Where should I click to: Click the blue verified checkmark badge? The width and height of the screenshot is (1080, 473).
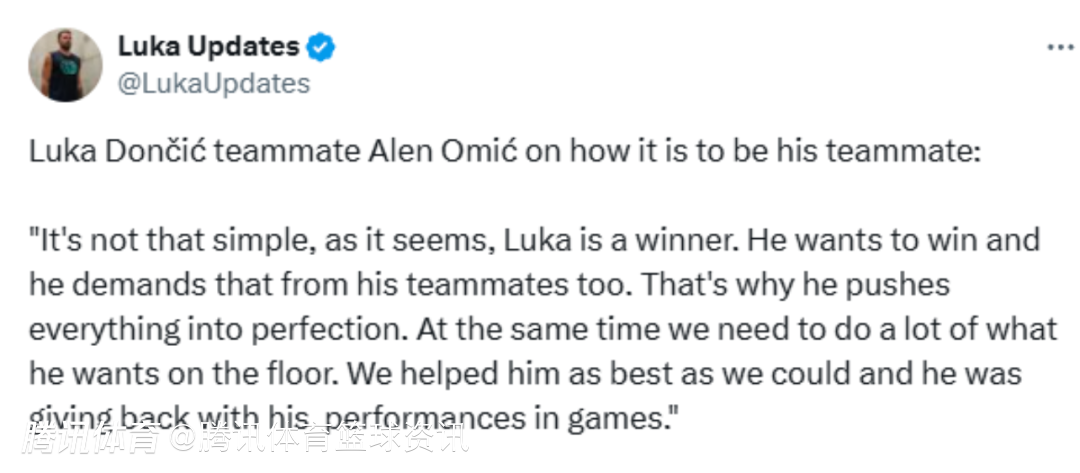[x=321, y=47]
